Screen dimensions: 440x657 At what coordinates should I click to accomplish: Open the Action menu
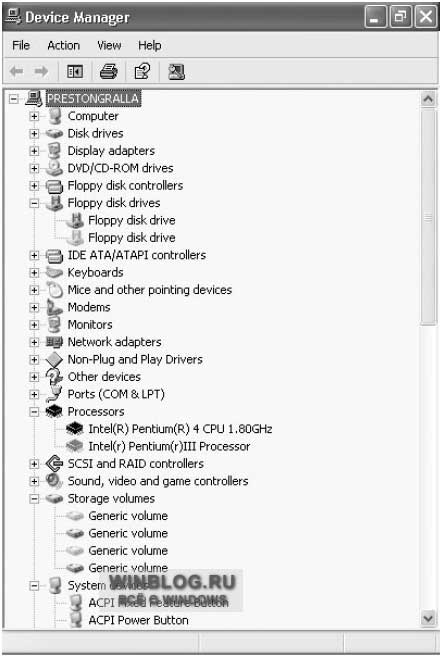coord(63,45)
